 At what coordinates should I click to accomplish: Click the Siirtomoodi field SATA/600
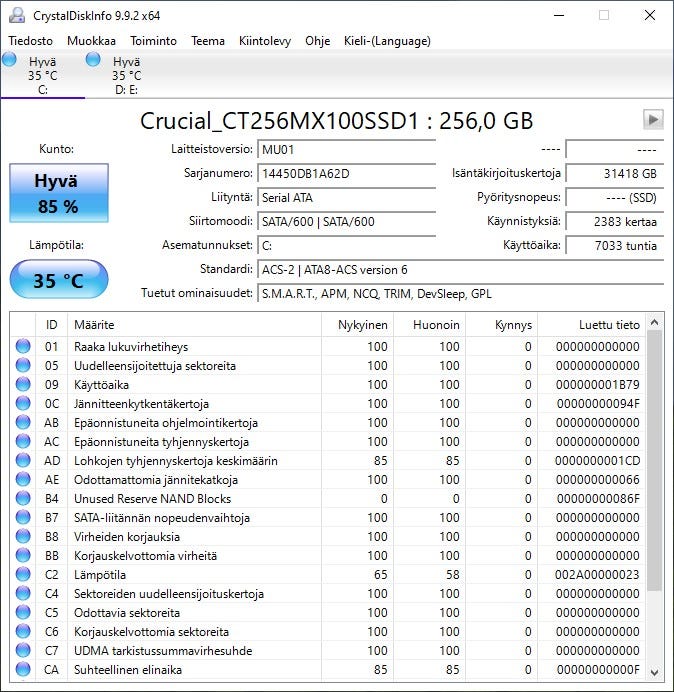pyautogui.click(x=346, y=222)
